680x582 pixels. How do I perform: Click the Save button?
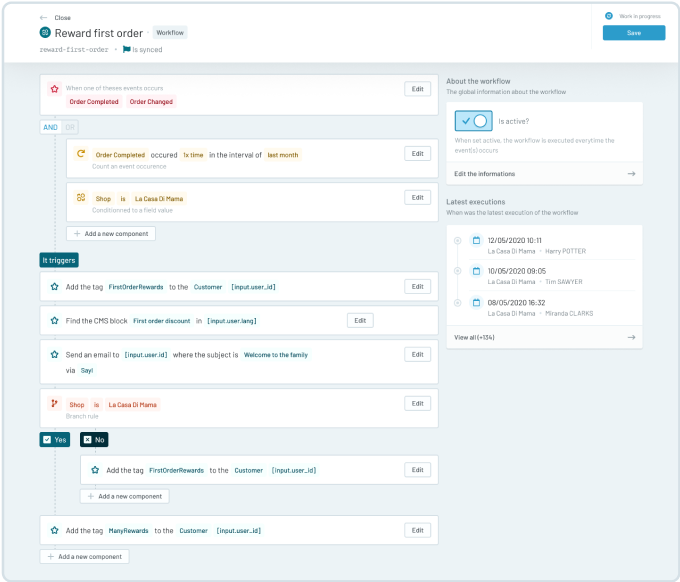click(x=633, y=33)
